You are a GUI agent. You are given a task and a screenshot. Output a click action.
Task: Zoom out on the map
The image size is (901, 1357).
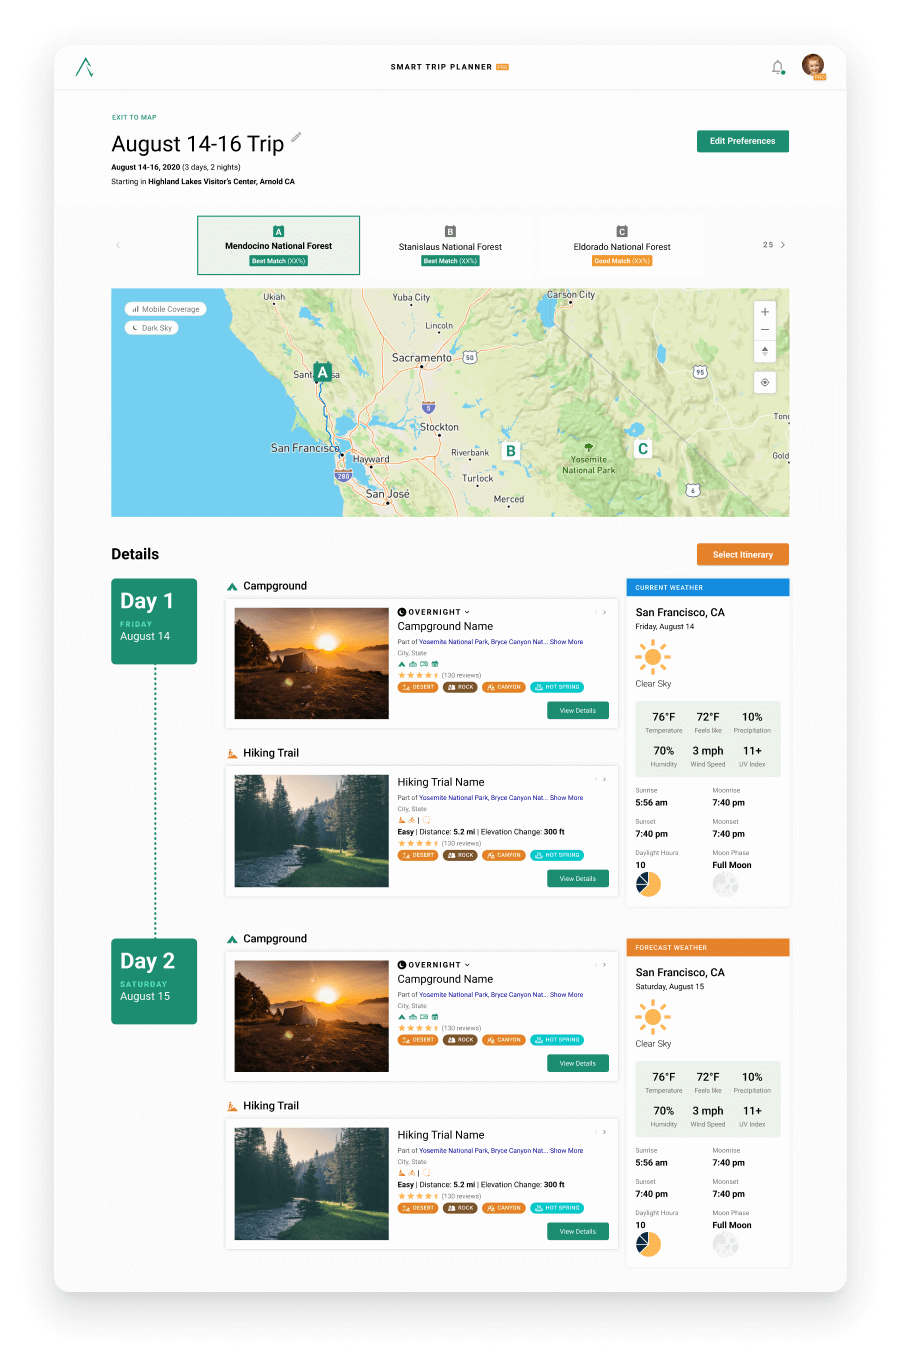765,330
